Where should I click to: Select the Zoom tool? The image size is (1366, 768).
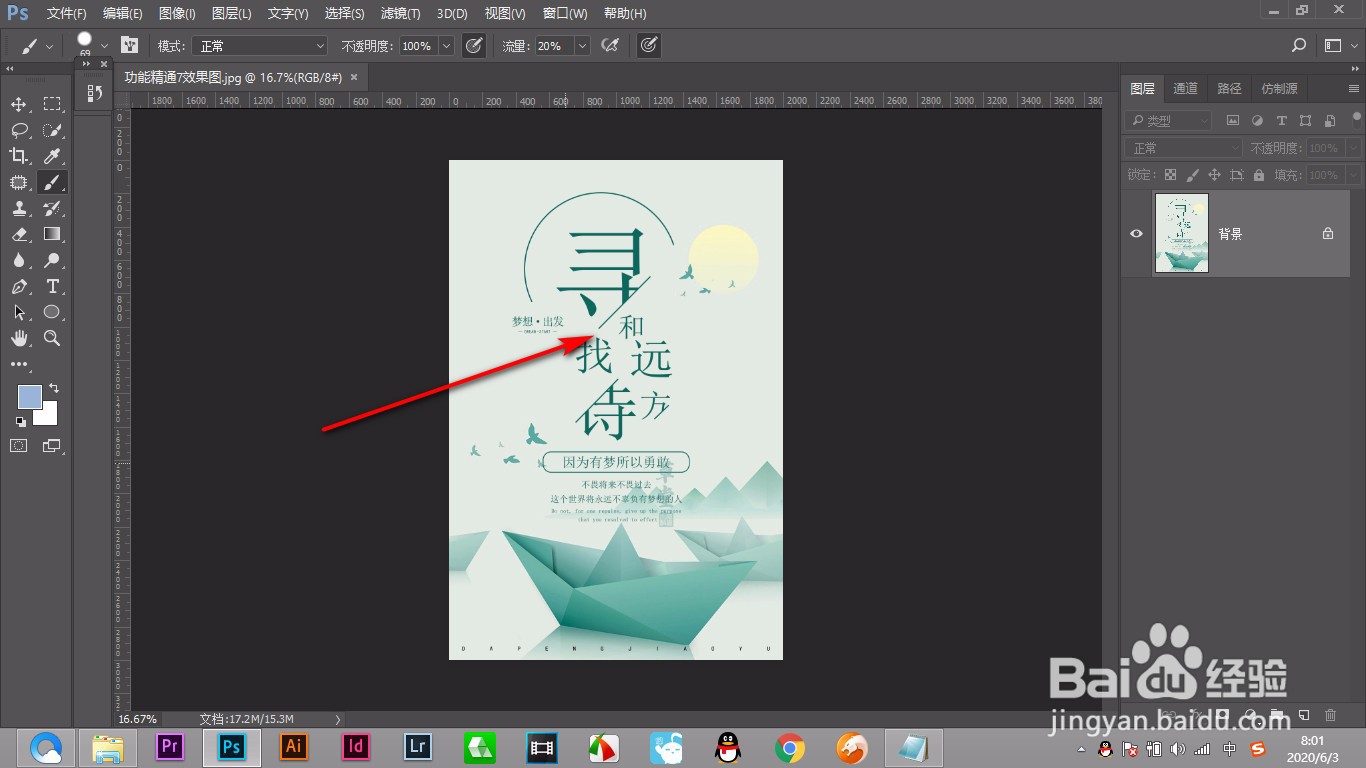click(52, 338)
